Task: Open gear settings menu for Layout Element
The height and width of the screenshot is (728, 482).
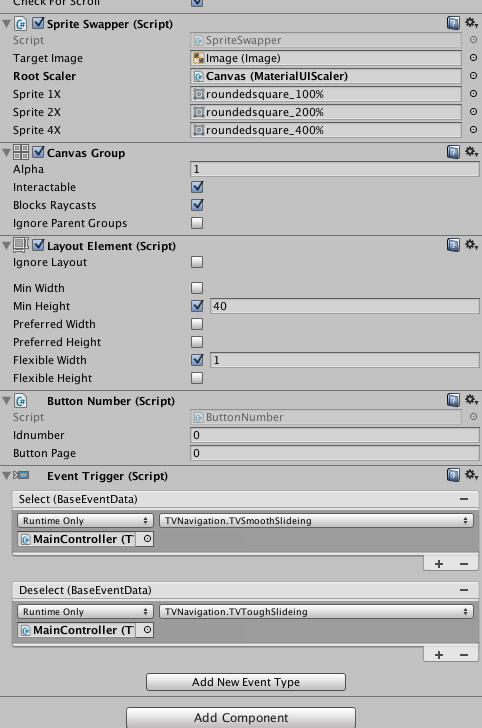Action: pyautogui.click(x=471, y=244)
